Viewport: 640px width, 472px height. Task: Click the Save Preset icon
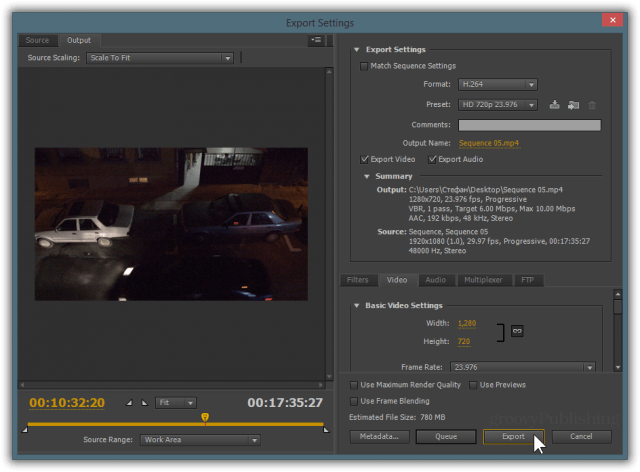click(x=554, y=105)
